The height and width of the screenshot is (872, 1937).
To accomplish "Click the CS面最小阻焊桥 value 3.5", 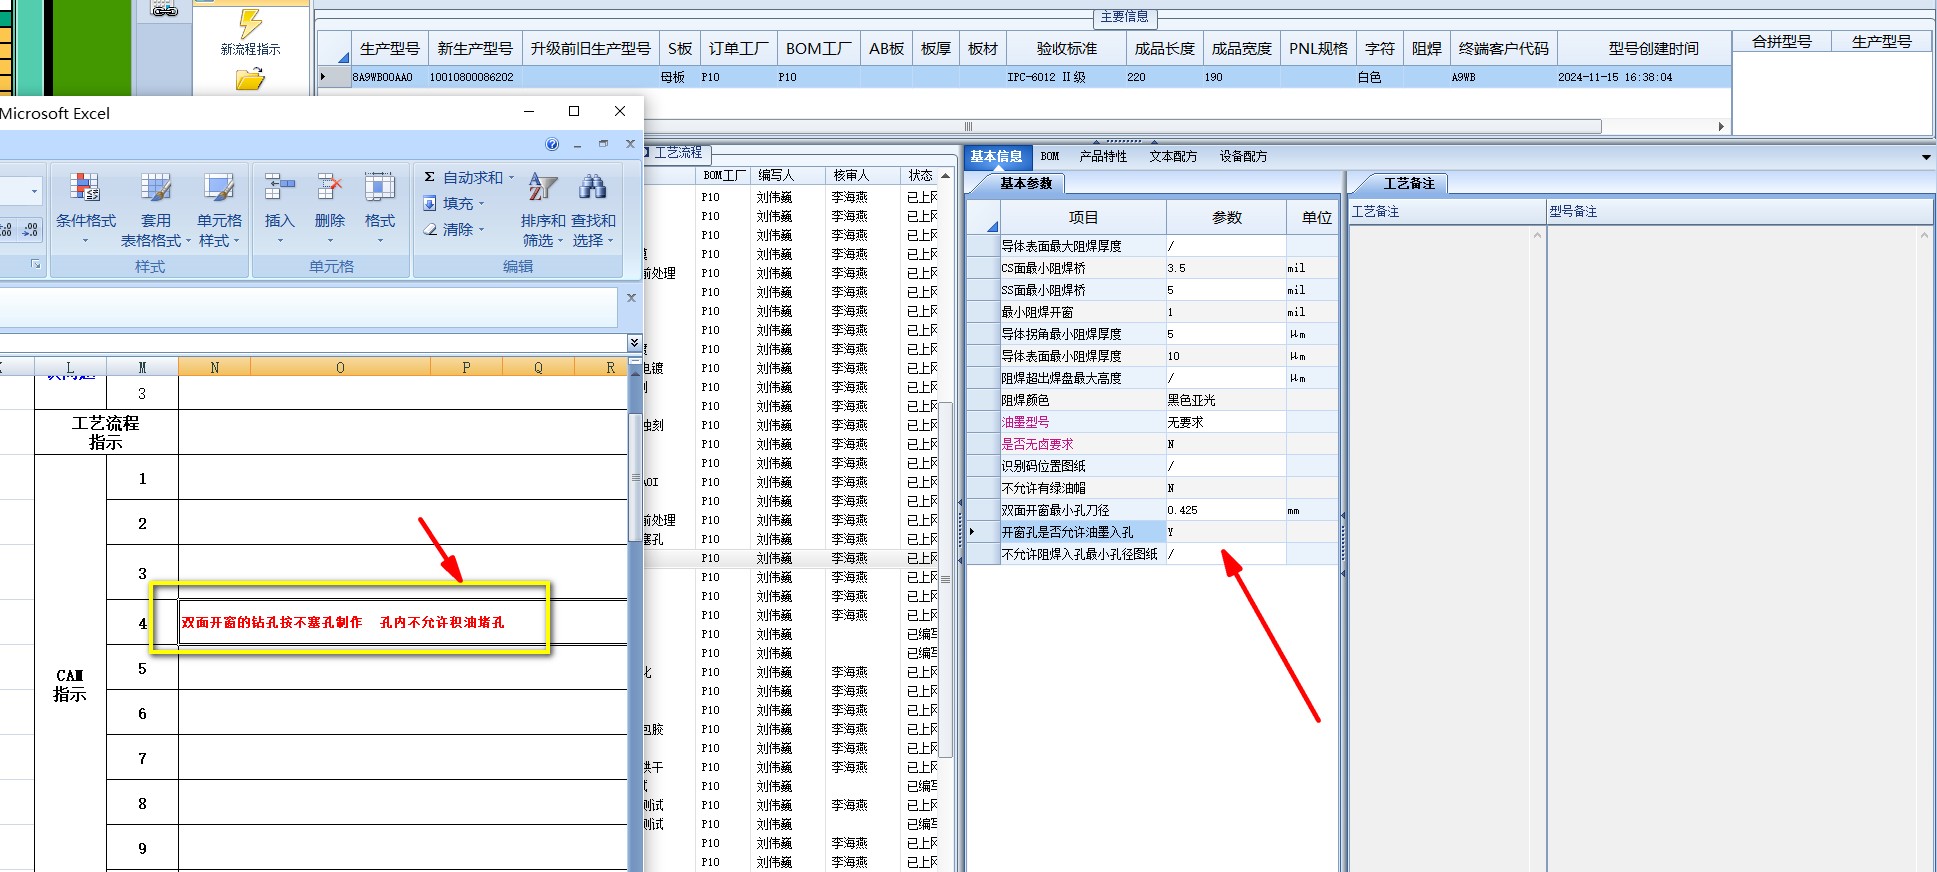I will [x=1225, y=268].
